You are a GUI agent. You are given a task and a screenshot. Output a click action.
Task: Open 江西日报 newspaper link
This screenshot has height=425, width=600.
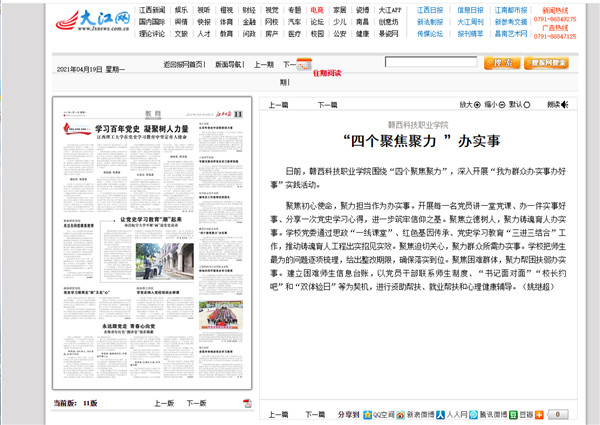click(430, 10)
